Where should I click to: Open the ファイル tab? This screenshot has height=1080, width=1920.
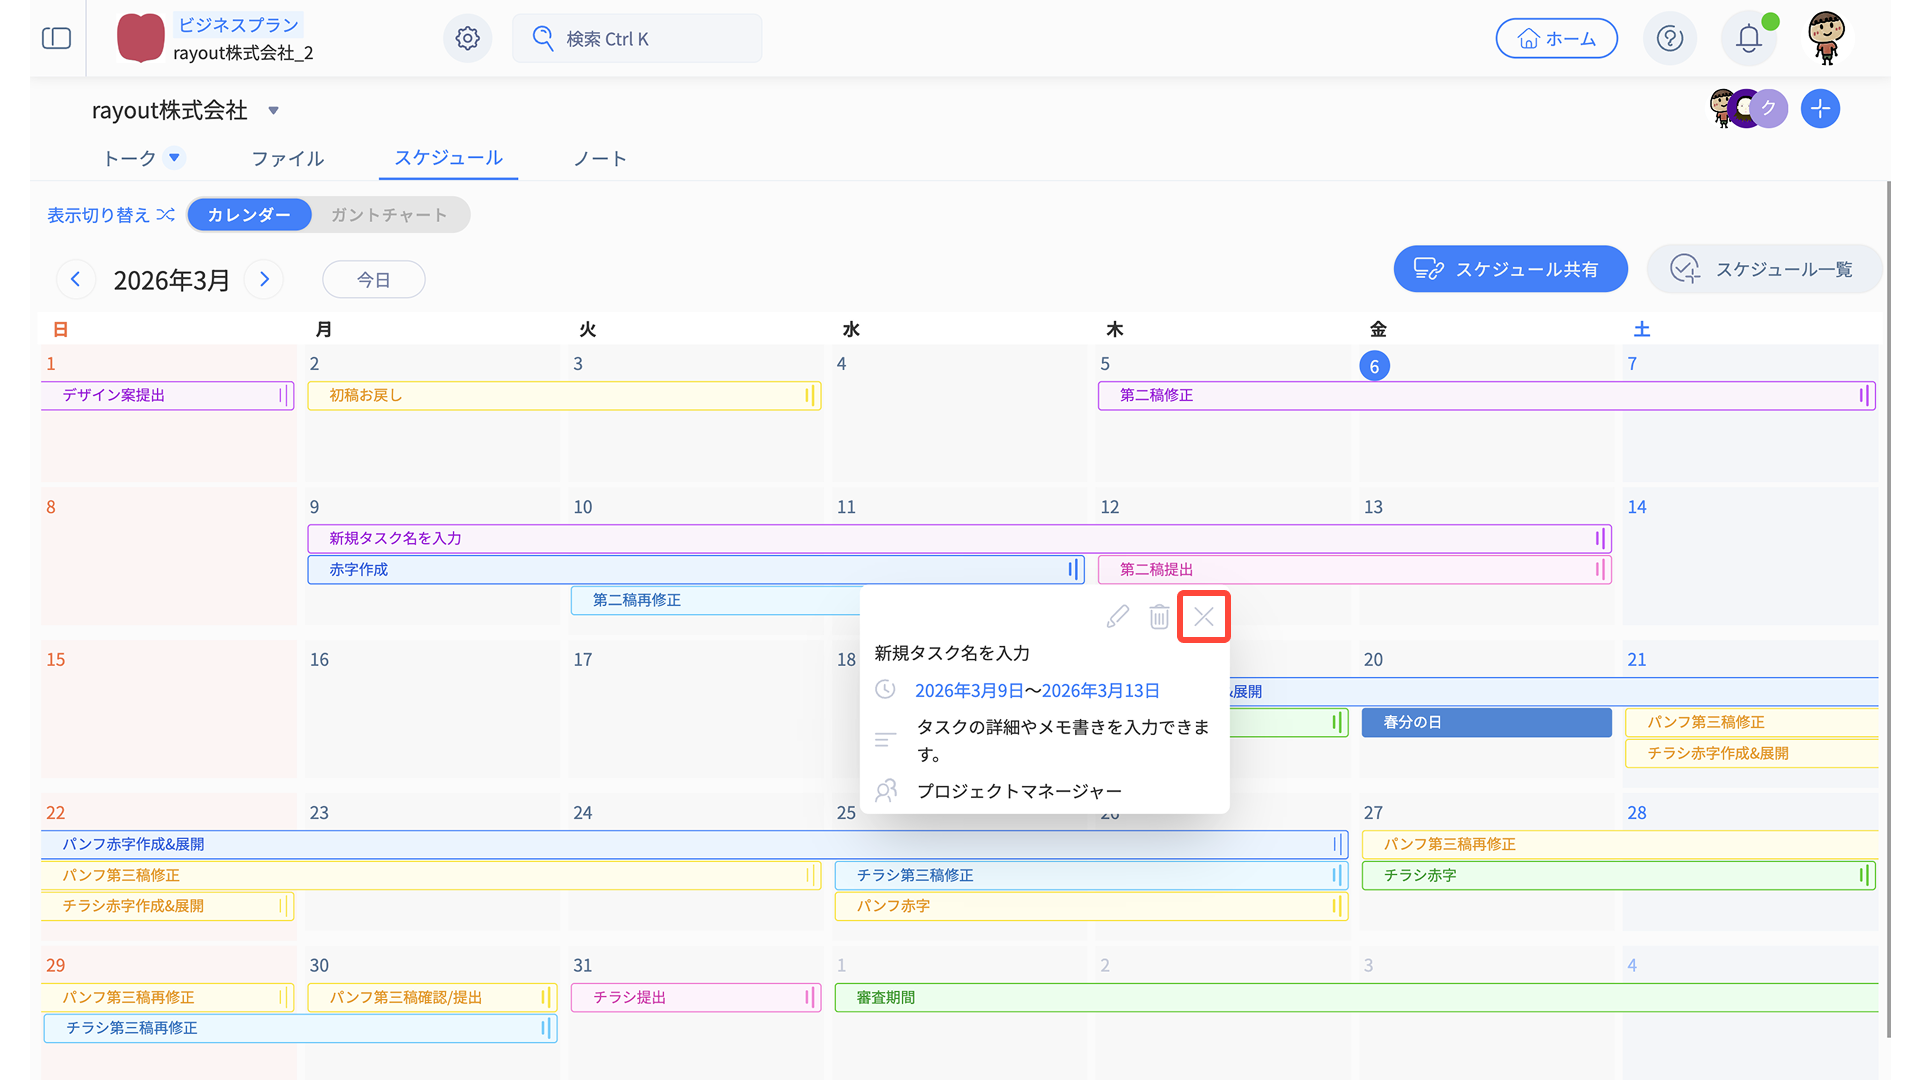pyautogui.click(x=288, y=158)
